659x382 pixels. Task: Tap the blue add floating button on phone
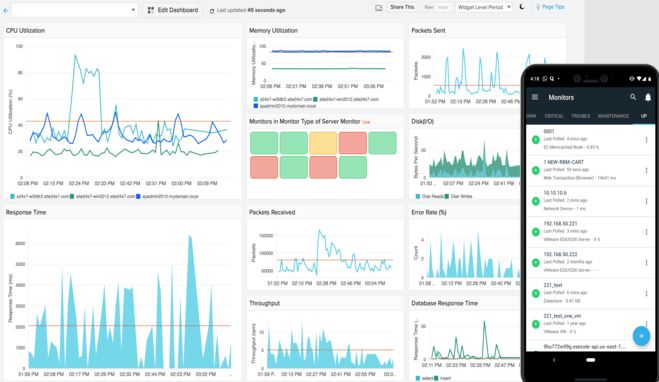pos(641,336)
